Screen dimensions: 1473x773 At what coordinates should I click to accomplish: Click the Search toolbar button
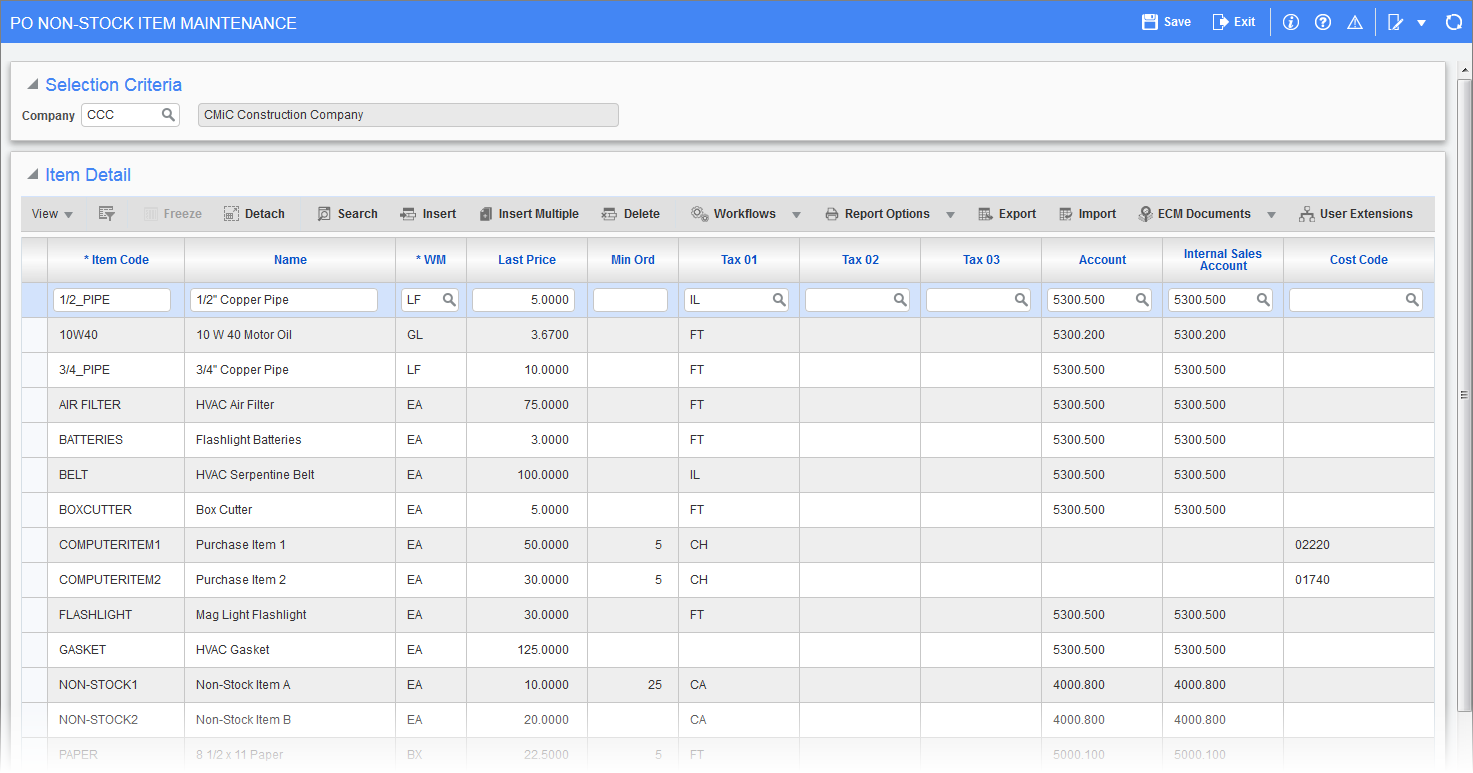point(347,214)
